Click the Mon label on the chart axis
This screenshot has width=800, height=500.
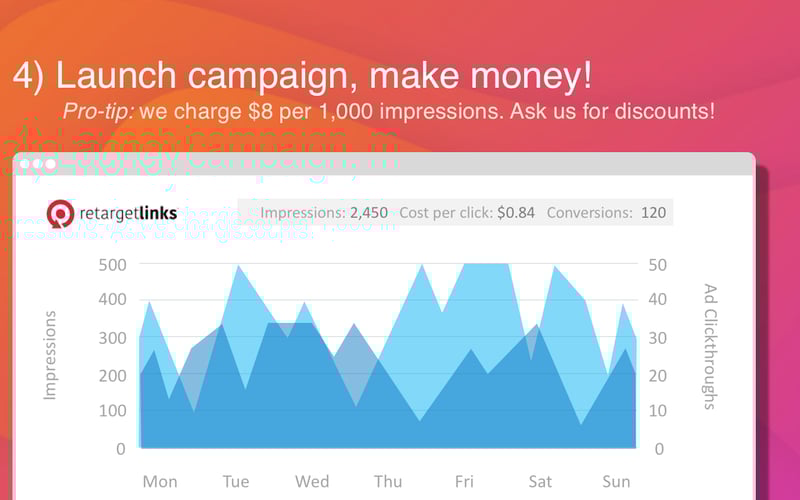(160, 482)
